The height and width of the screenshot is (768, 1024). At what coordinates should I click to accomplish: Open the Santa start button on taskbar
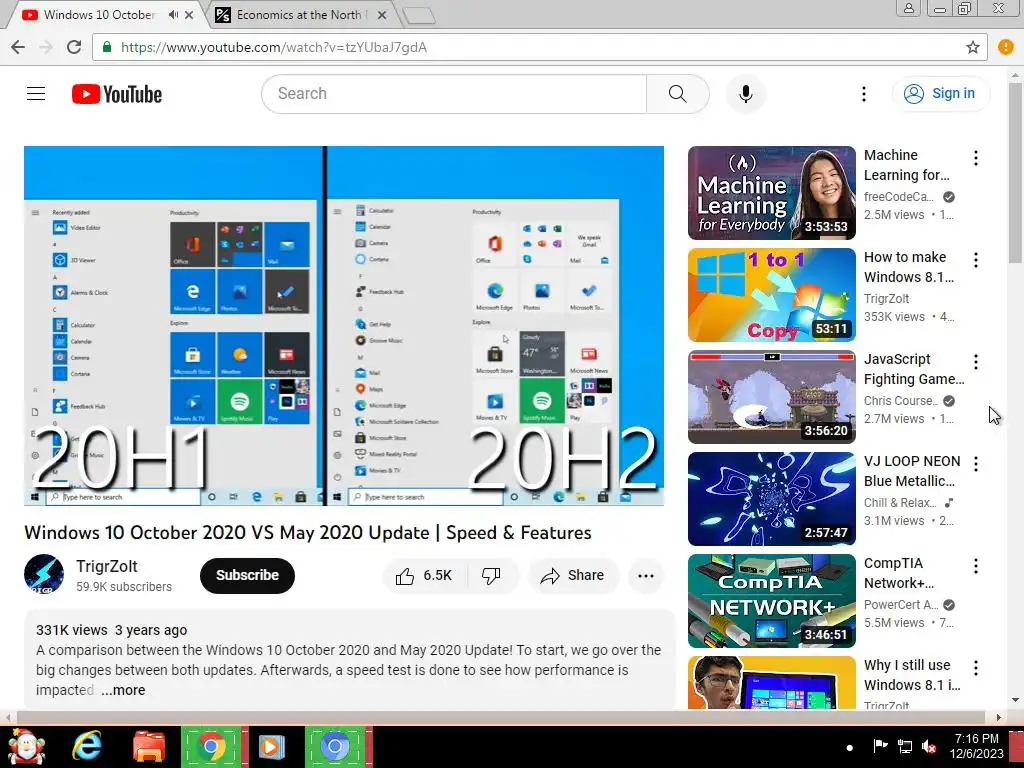pyautogui.click(x=26, y=746)
